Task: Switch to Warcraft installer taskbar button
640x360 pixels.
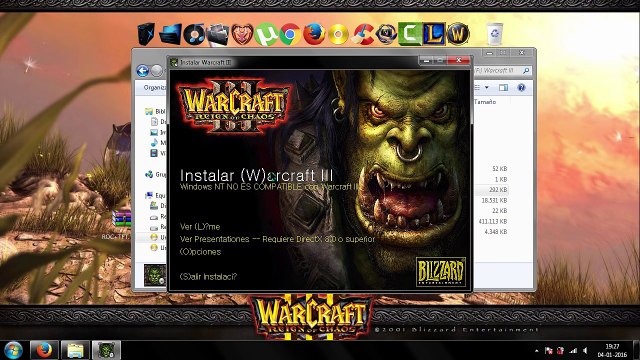Action: click(x=106, y=350)
